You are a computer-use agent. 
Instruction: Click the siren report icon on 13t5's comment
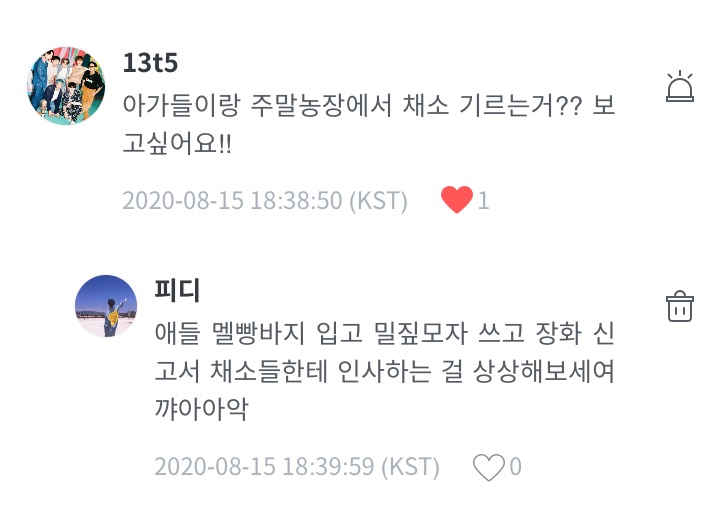[680, 87]
